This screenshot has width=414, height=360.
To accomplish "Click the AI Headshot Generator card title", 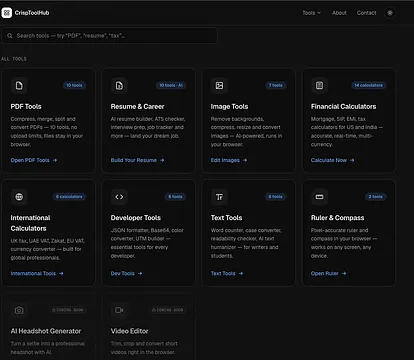I will coord(46,331).
